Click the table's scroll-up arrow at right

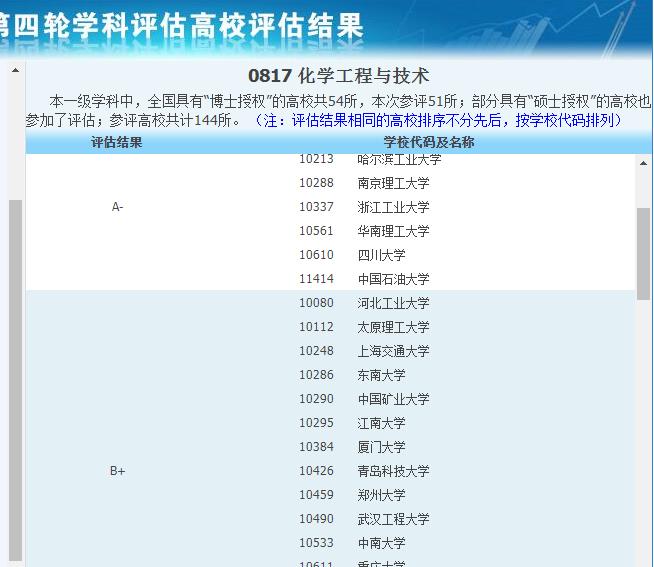pyautogui.click(x=643, y=163)
